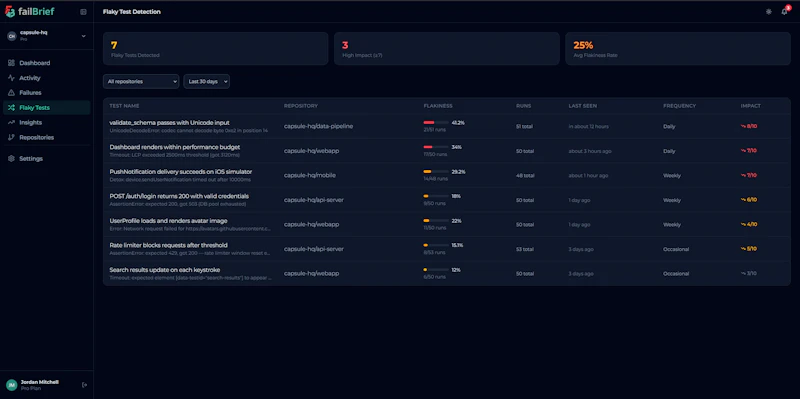Click the 8/10 impact trend icon
This screenshot has height=399, width=800.
point(743,126)
